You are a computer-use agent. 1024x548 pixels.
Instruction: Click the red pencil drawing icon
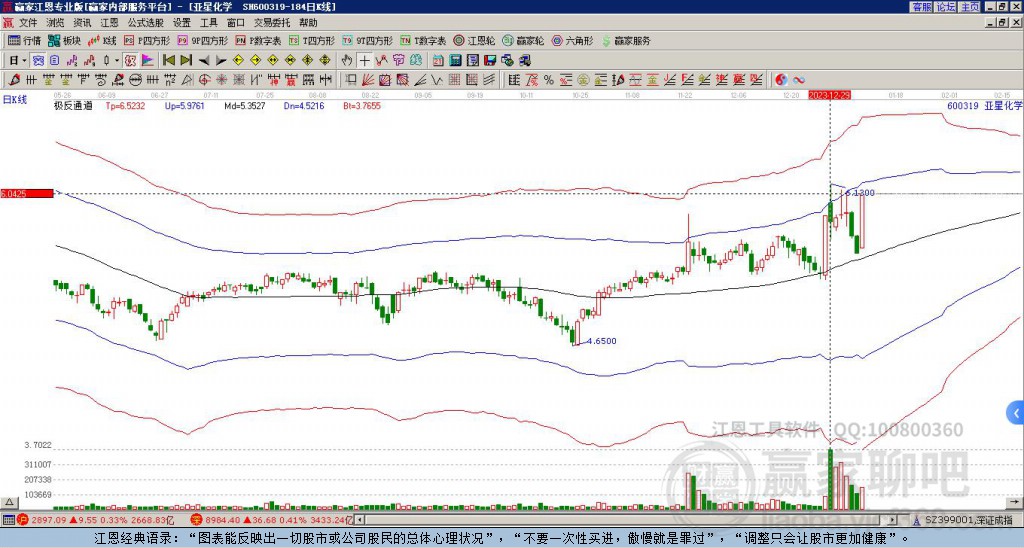[x=13, y=80]
